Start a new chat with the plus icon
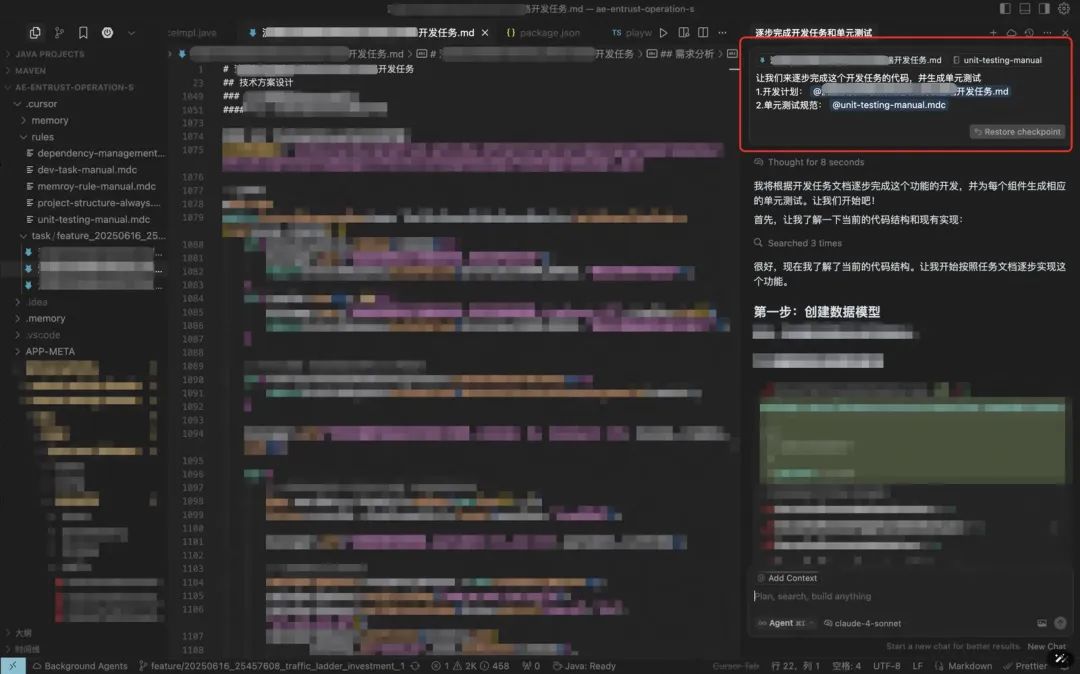 pos(993,32)
